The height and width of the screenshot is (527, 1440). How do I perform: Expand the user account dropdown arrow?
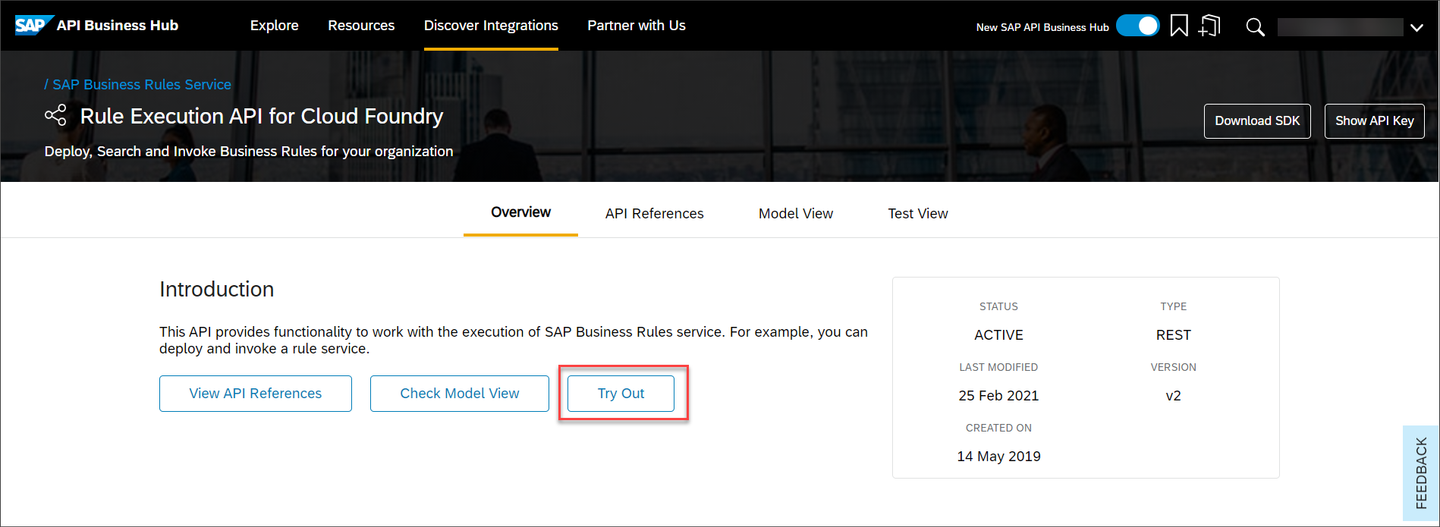pyautogui.click(x=1416, y=28)
